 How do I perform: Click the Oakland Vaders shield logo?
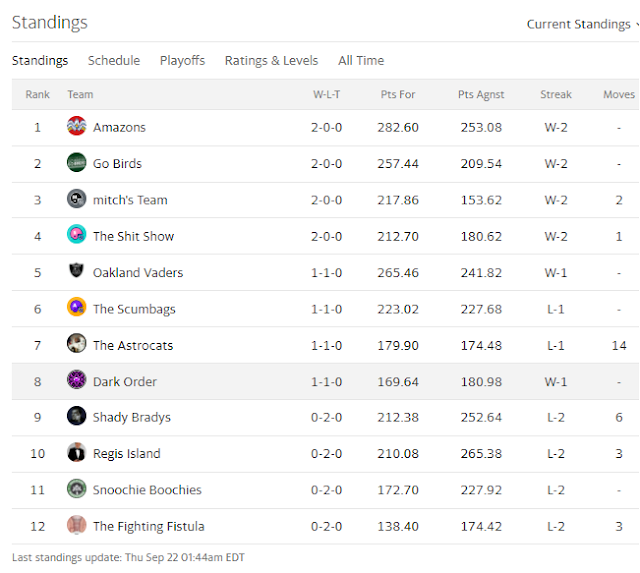76,271
